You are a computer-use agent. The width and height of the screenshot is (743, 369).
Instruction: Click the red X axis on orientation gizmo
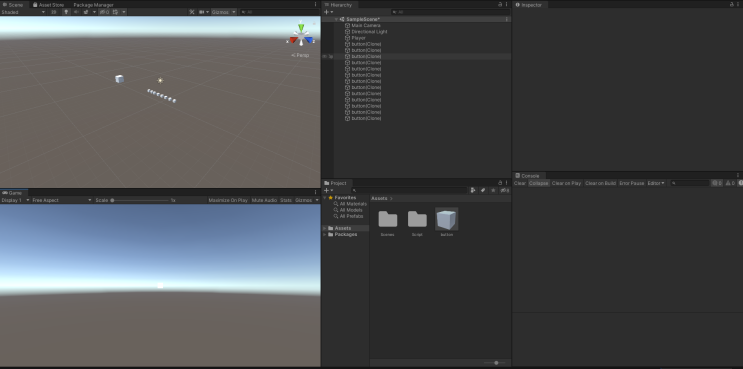[293, 40]
